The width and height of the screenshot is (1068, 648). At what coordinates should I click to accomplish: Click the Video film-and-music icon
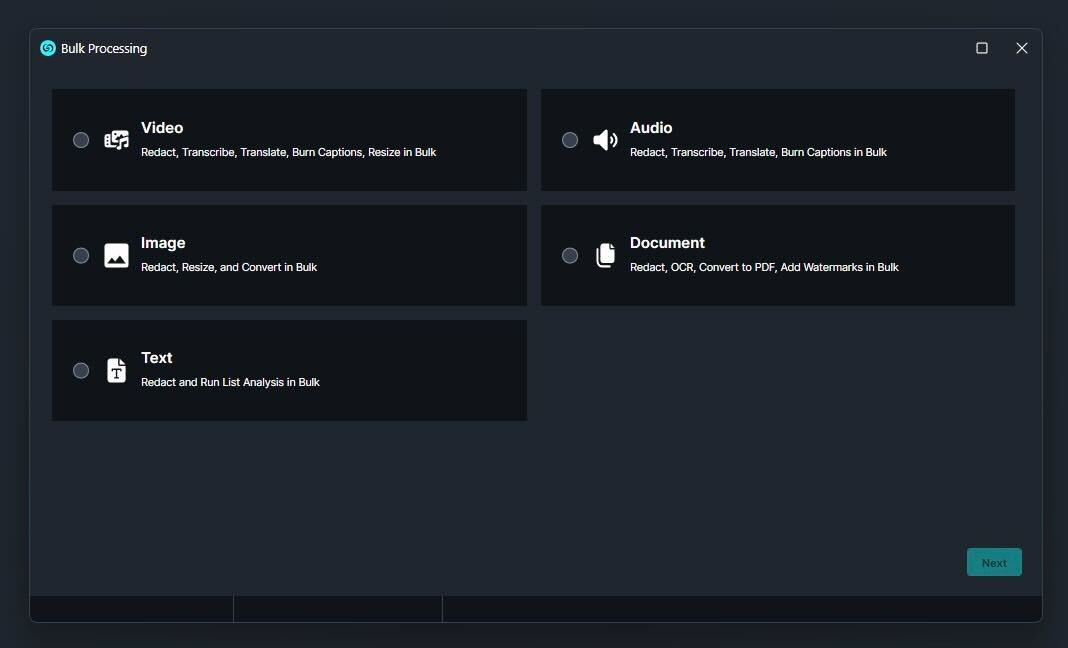tap(117, 140)
